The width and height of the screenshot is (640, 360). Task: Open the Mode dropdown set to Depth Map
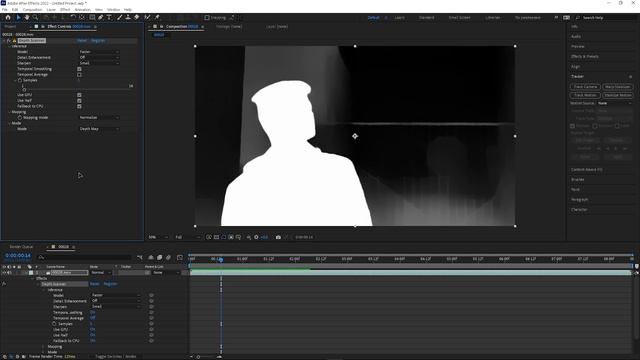point(99,129)
